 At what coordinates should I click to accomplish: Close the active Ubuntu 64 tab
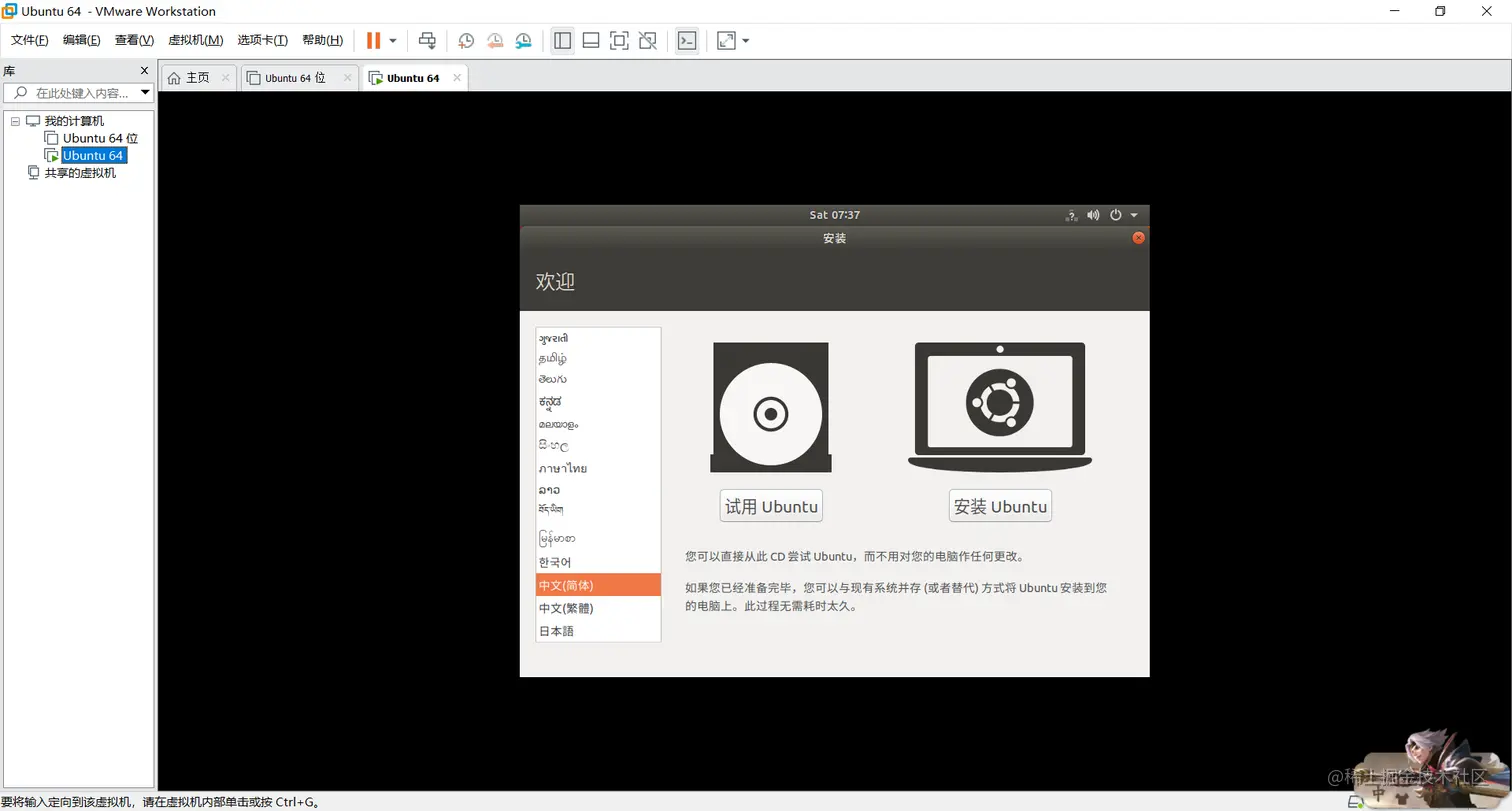pos(457,77)
